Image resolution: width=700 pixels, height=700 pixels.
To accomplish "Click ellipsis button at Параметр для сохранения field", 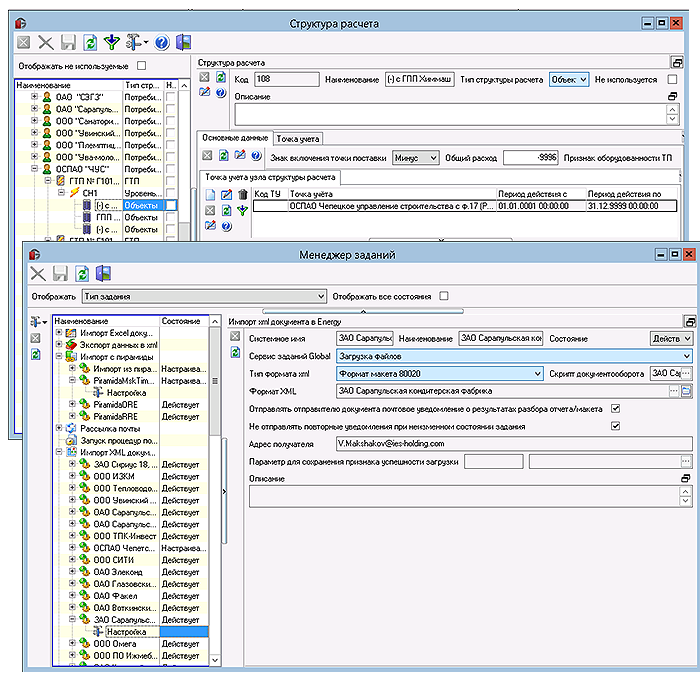I will pos(687,461).
